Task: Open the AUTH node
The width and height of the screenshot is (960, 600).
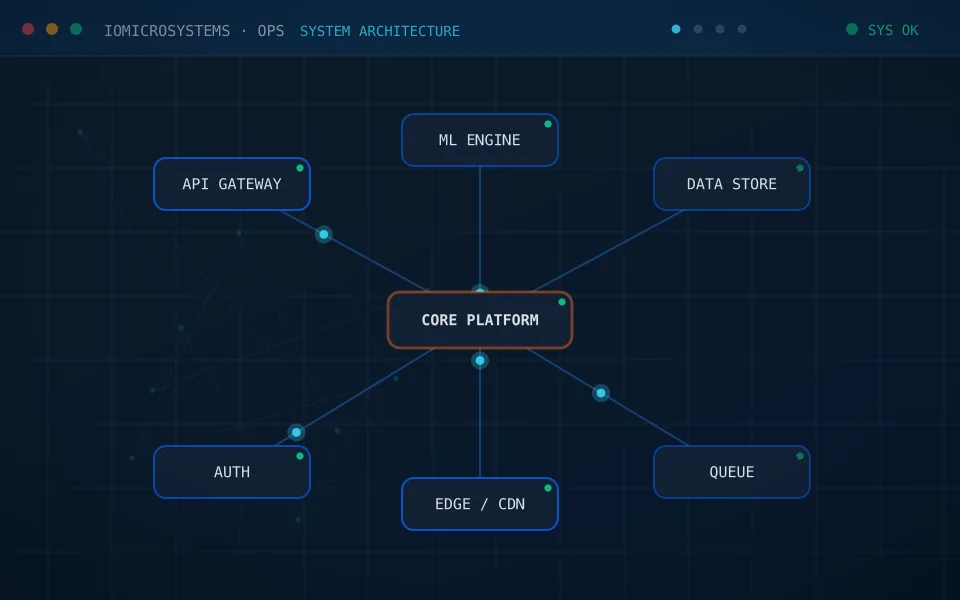Action: point(232,472)
